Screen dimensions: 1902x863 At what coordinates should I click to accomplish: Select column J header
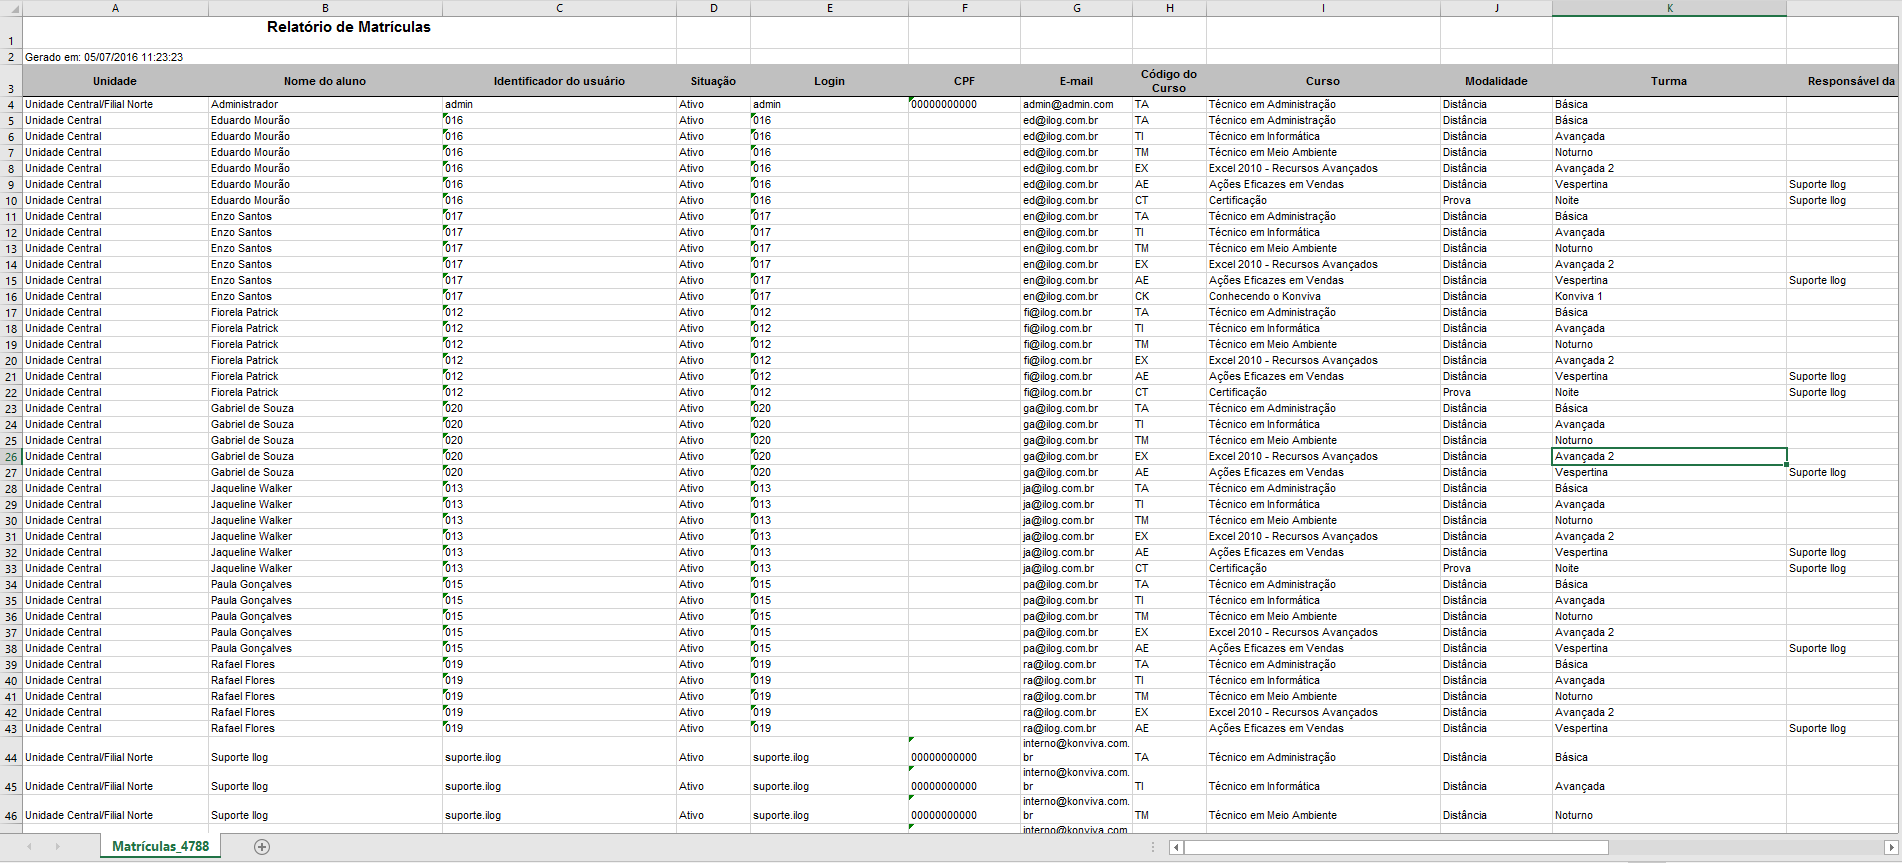(1496, 8)
